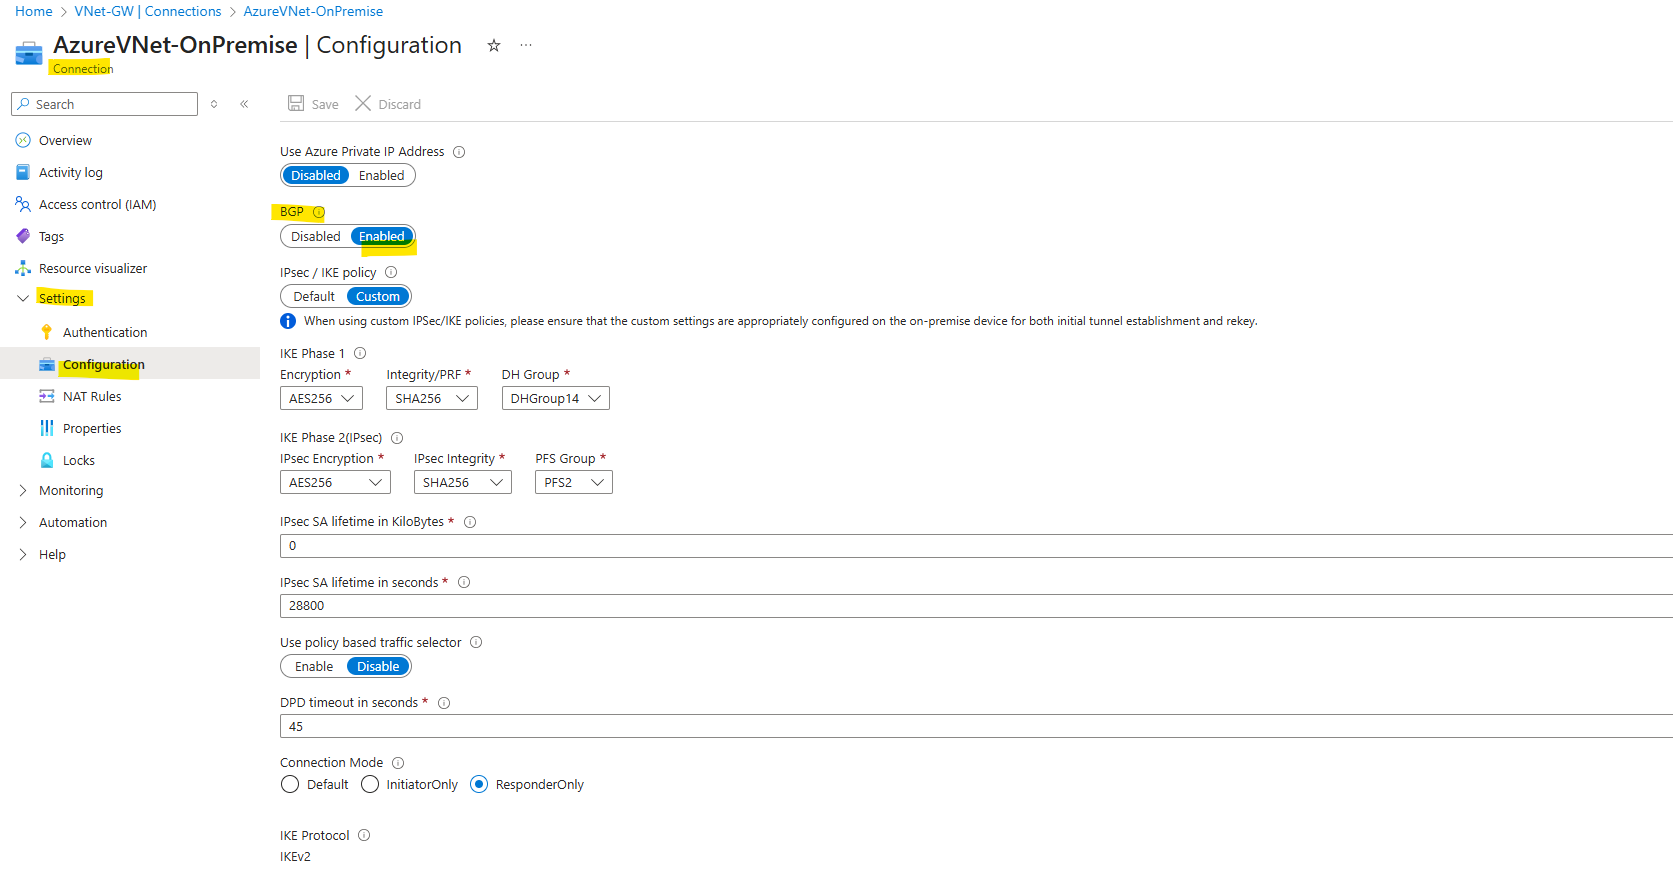Click the IPsec SA lifetime in seconds field
Viewport: 1673px width, 883px height.
976,606
